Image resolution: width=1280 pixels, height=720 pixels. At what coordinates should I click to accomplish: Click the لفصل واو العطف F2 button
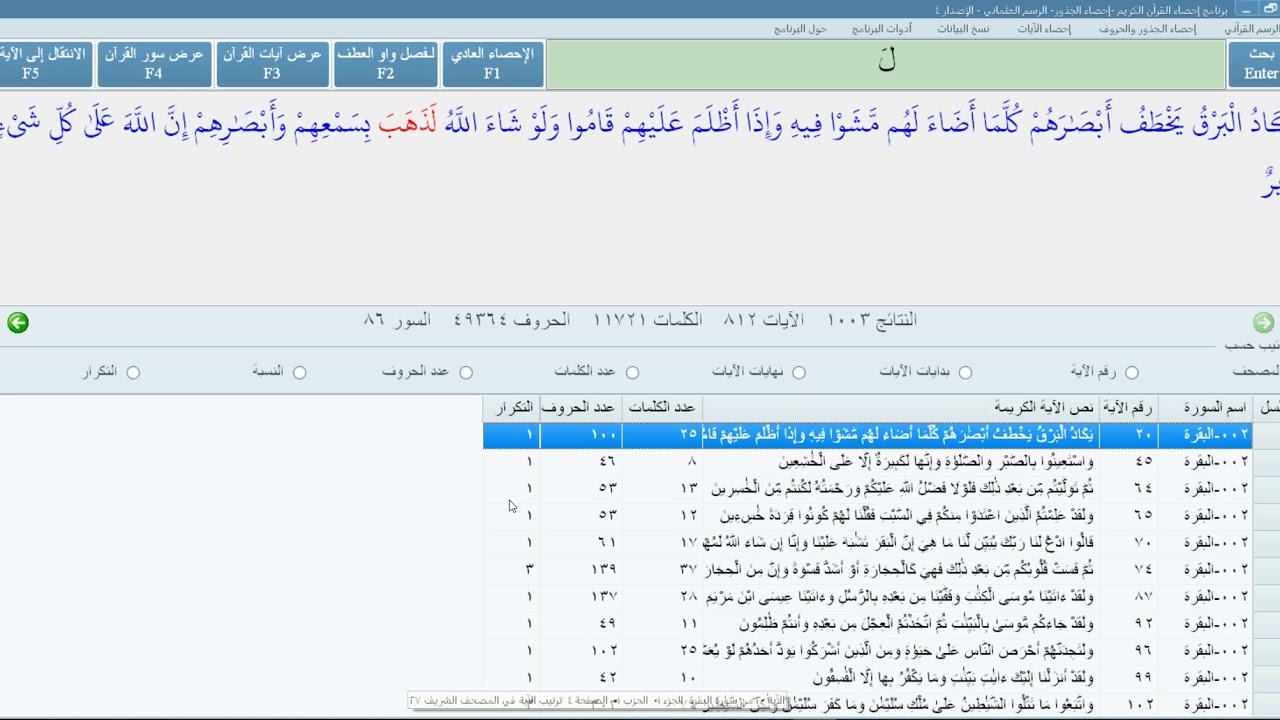pos(385,64)
